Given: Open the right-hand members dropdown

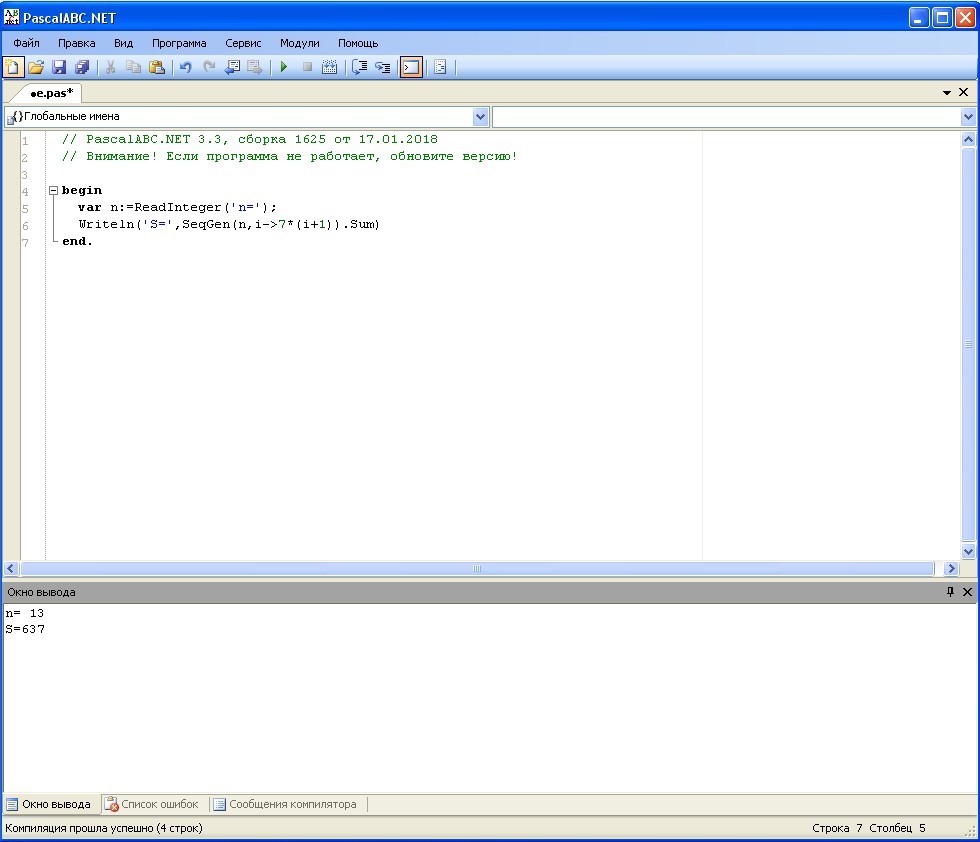Looking at the screenshot, I should [x=968, y=117].
